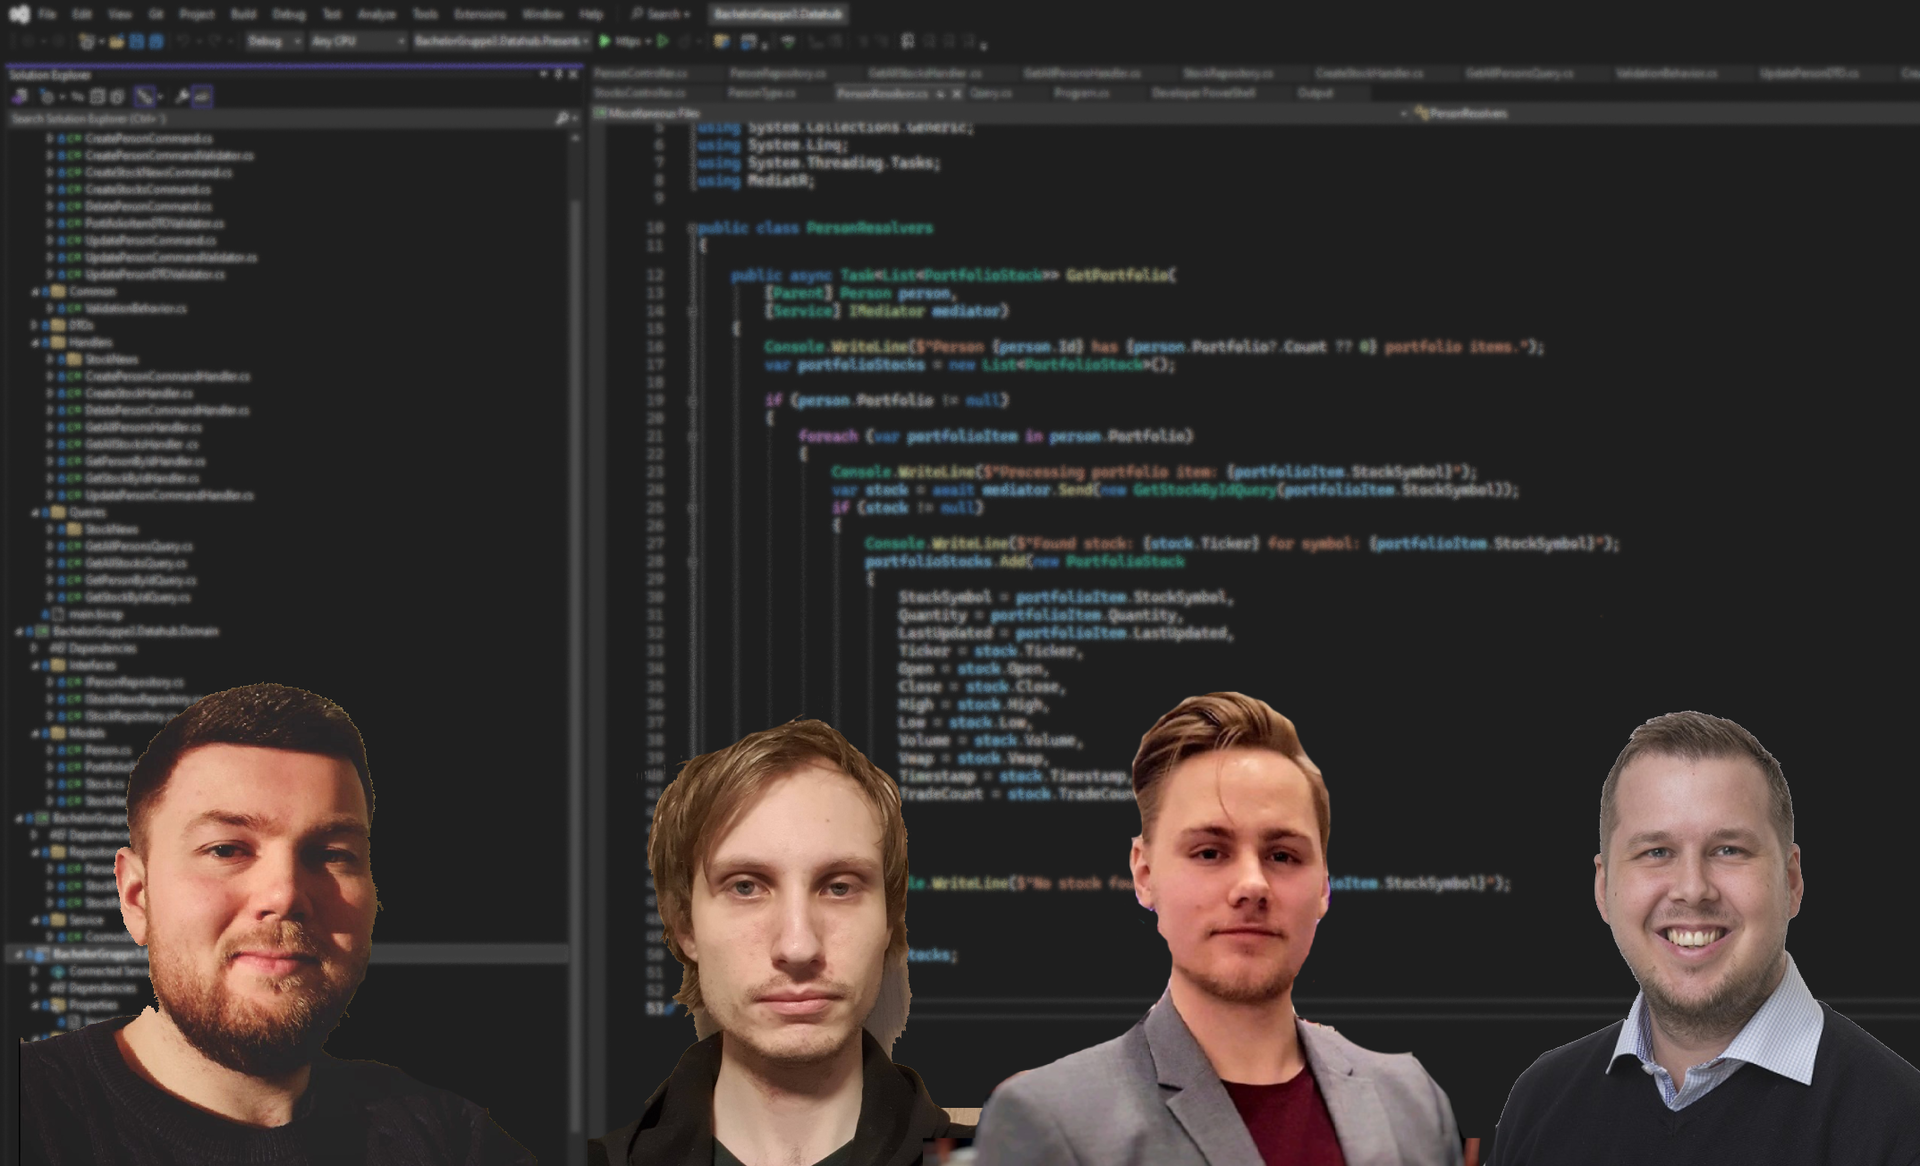
Task: Pin the Solution Explorer panel
Action: [558, 74]
